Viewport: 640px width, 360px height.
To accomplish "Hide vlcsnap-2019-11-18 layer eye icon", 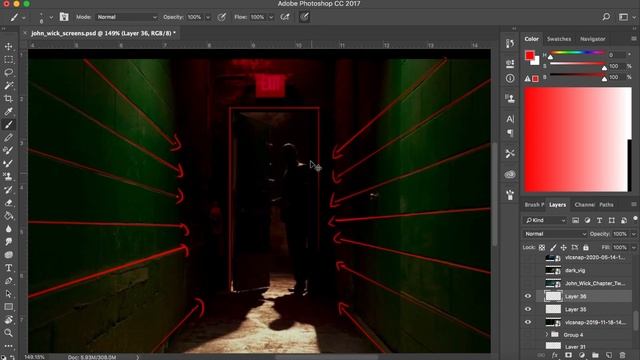I will click(528, 322).
